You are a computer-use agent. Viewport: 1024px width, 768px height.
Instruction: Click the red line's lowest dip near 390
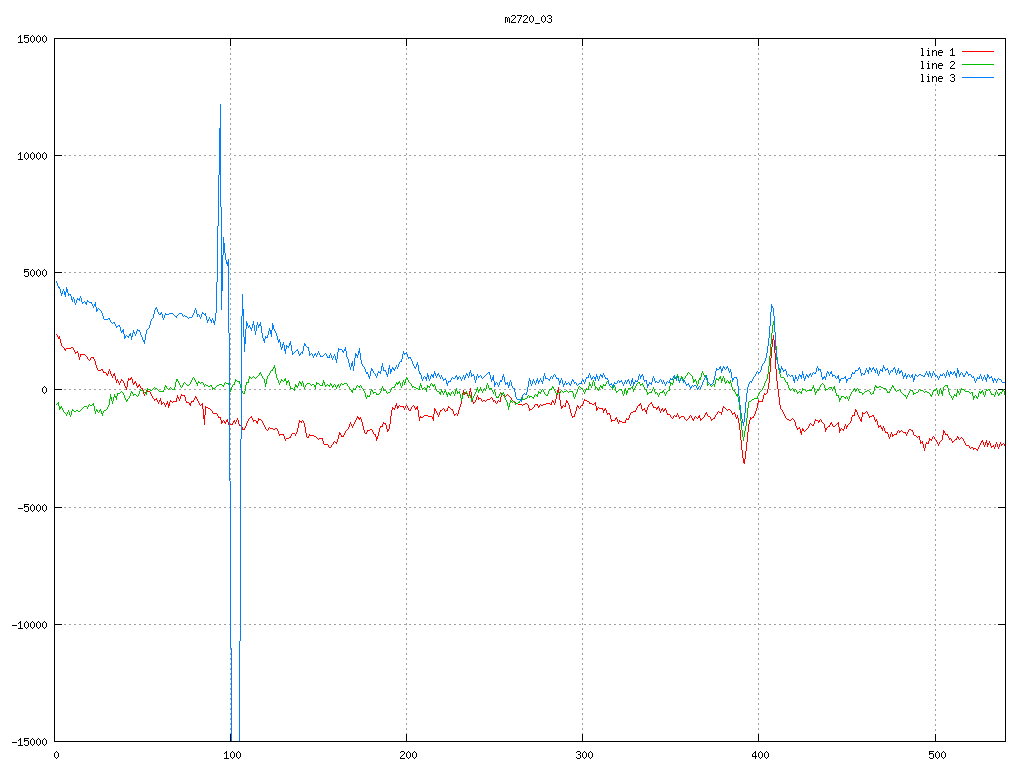point(744,462)
